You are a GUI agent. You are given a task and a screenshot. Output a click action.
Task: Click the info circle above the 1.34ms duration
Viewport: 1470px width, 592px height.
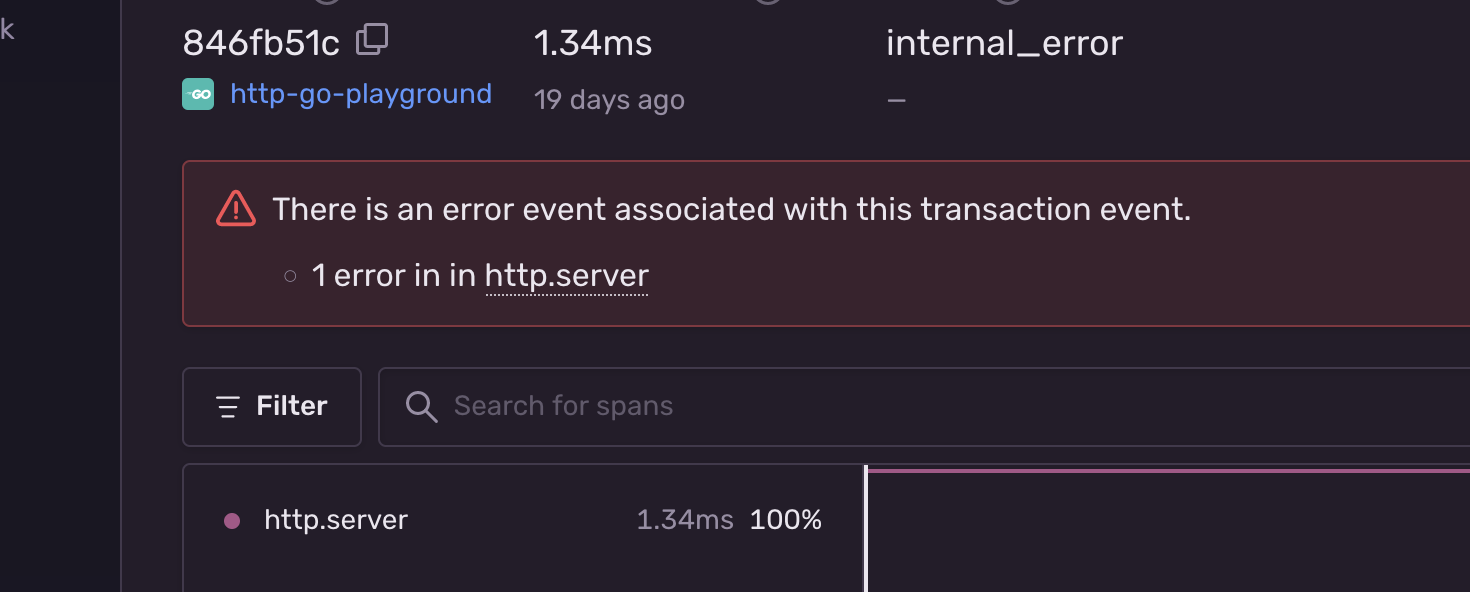pyautogui.click(x=767, y=3)
